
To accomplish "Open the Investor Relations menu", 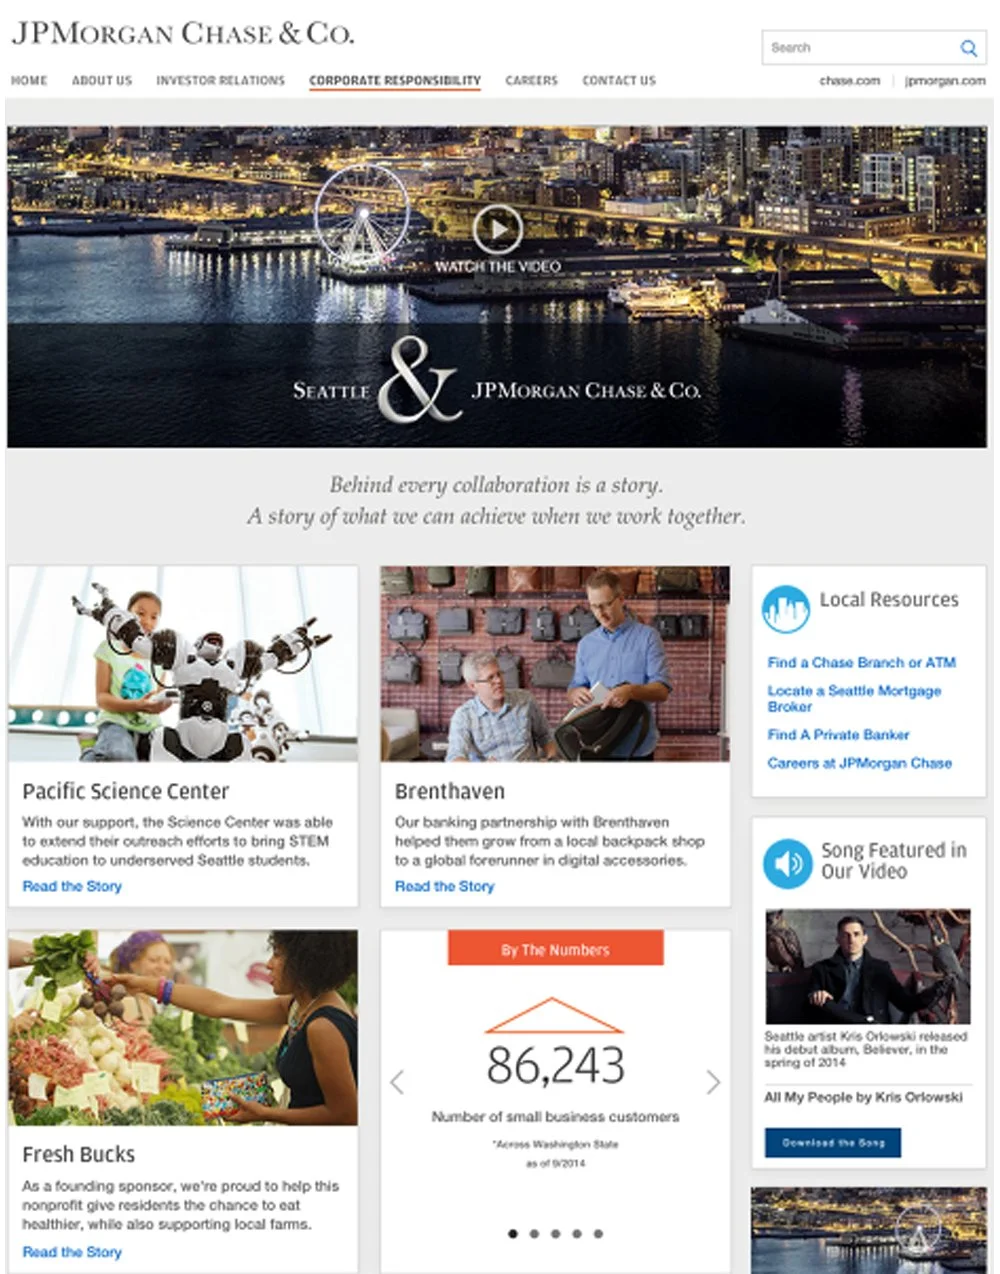I will pos(220,80).
